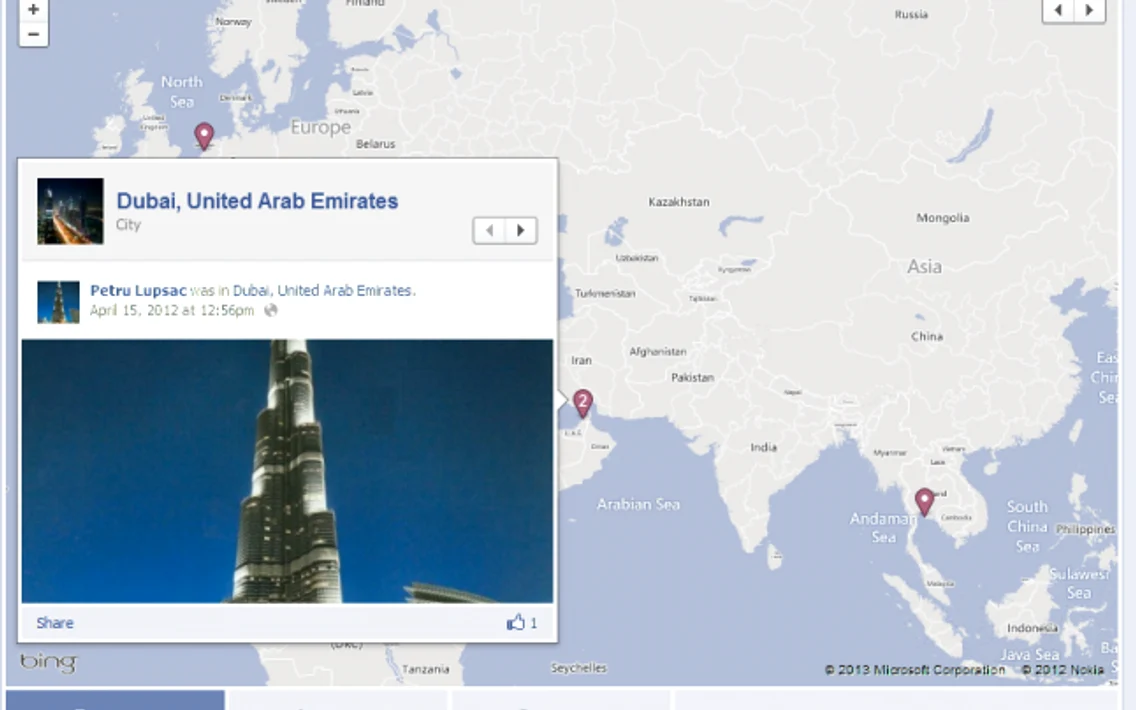Image resolution: width=1136 pixels, height=710 pixels.
Task: Click the numbered pin over the UAE
Action: tap(582, 402)
